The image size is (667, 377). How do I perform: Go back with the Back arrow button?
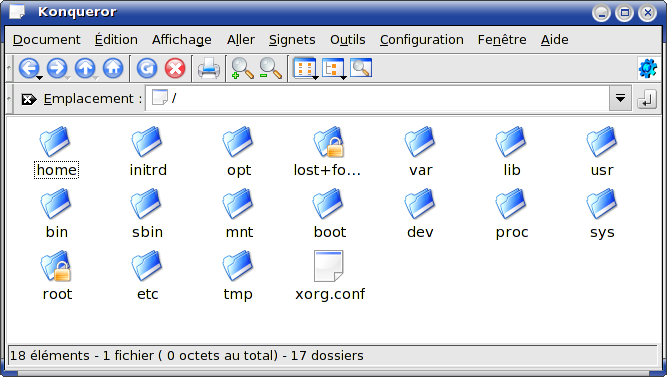29,68
